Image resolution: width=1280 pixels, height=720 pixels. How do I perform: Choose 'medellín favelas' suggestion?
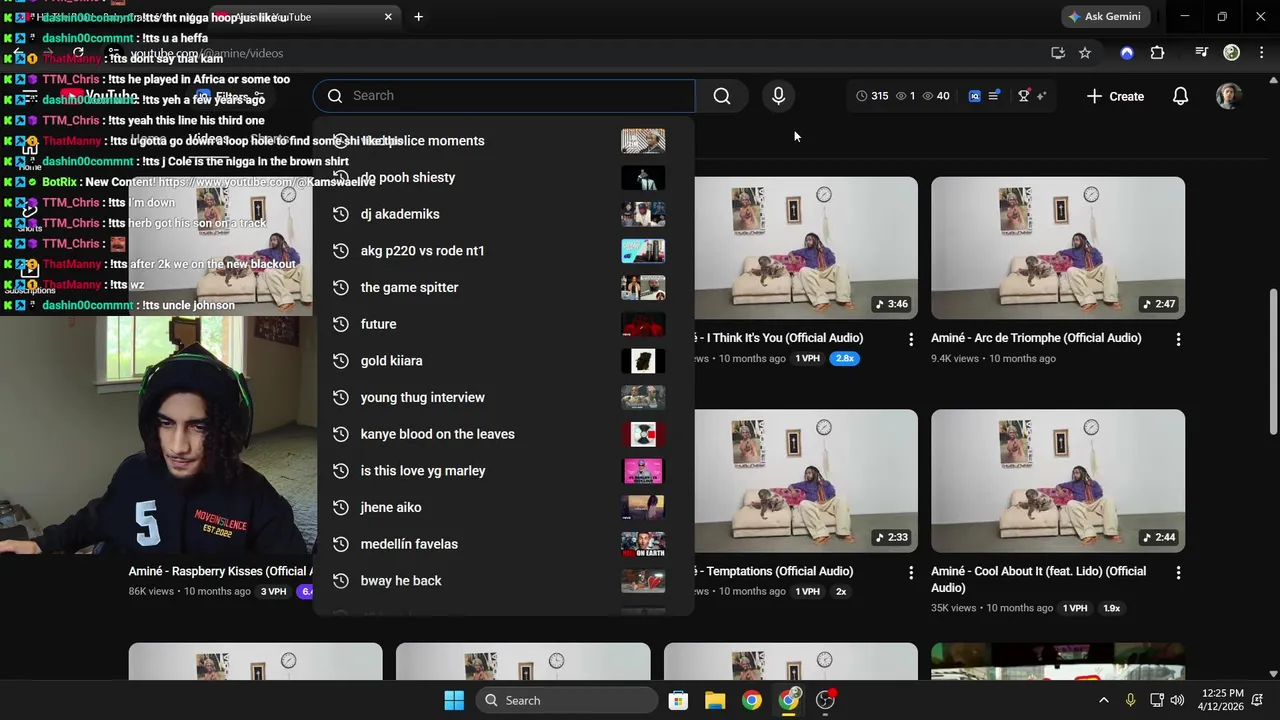click(504, 544)
